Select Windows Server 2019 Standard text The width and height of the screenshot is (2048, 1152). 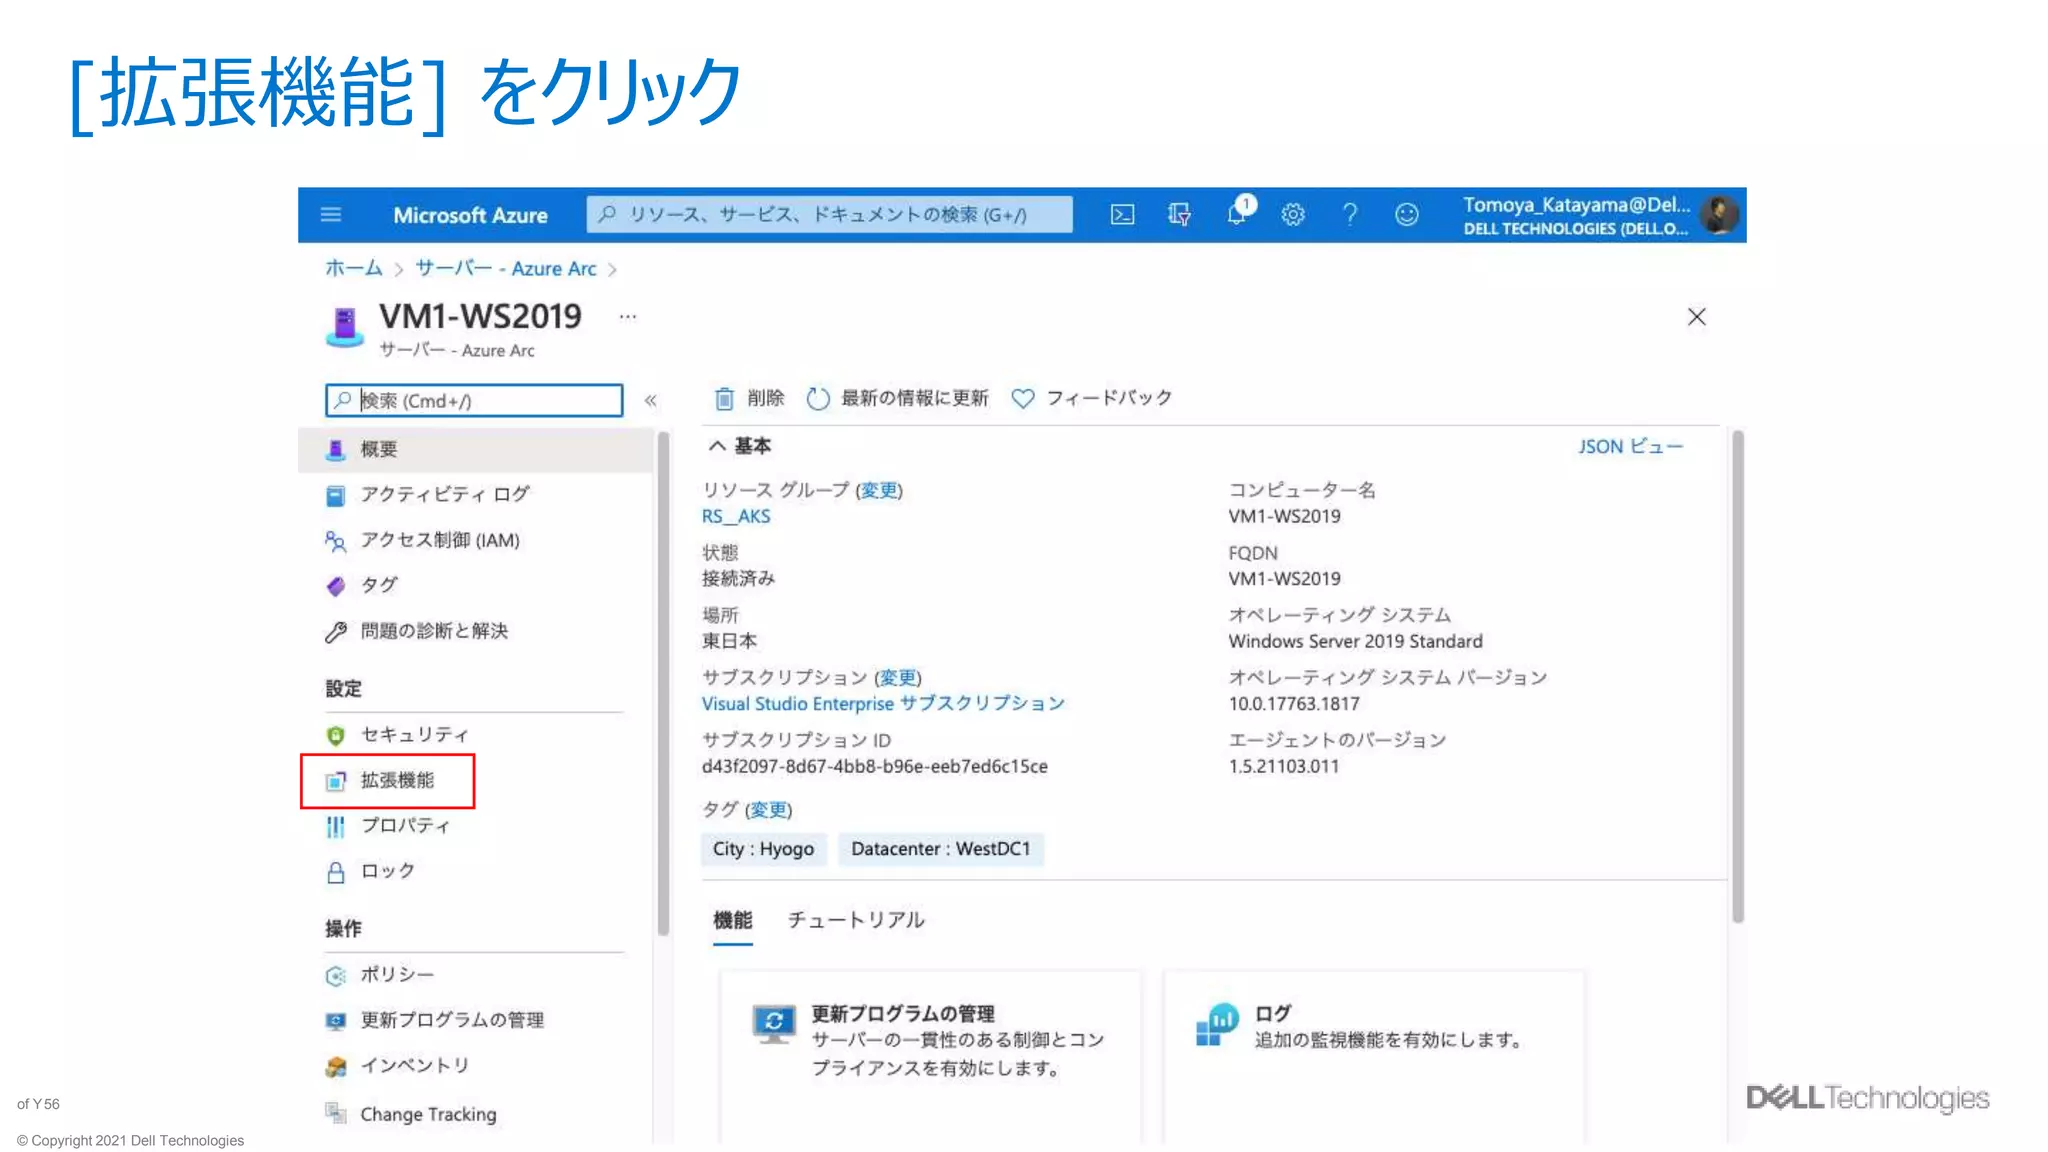(x=1356, y=641)
